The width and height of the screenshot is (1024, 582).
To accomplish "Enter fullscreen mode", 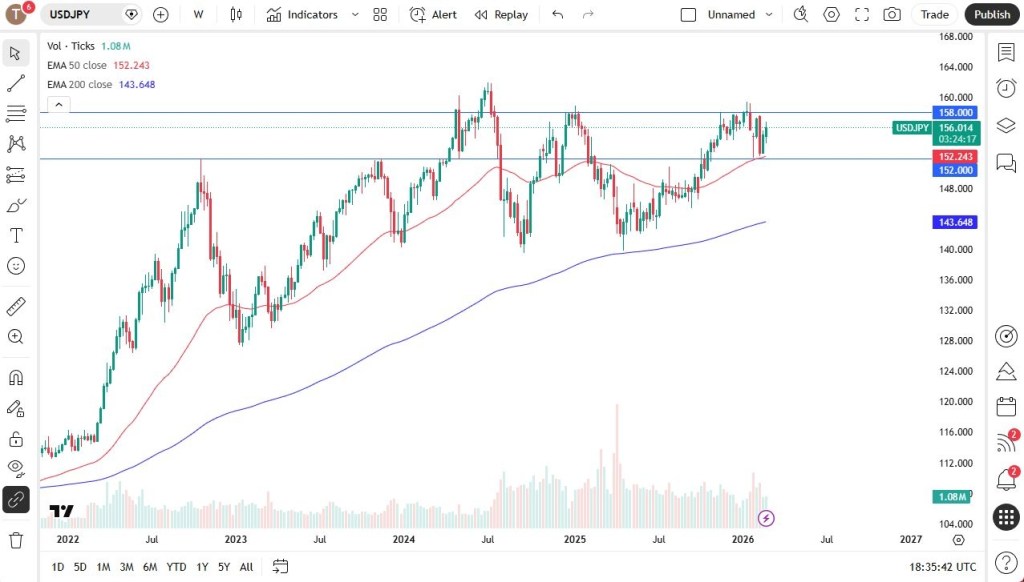I will 861,15.
